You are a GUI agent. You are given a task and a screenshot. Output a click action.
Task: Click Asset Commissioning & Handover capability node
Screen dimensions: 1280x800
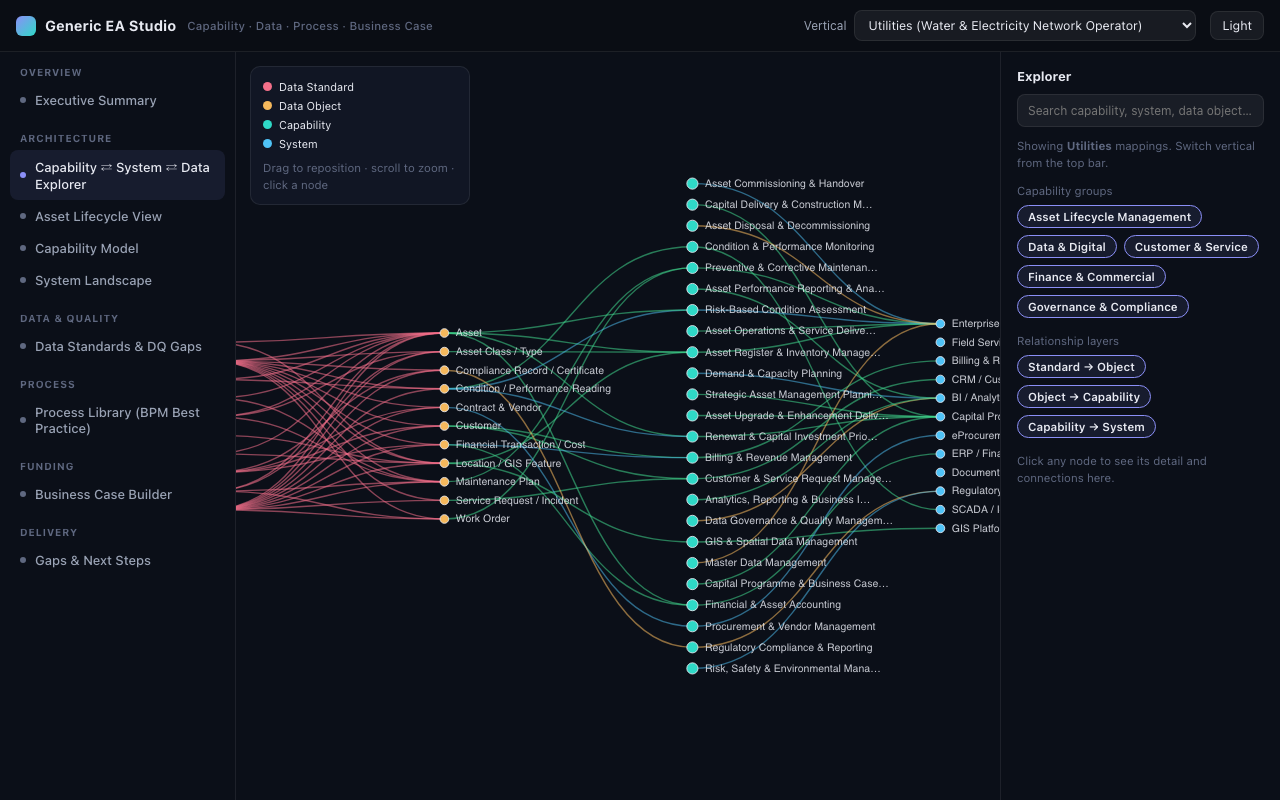tap(692, 184)
